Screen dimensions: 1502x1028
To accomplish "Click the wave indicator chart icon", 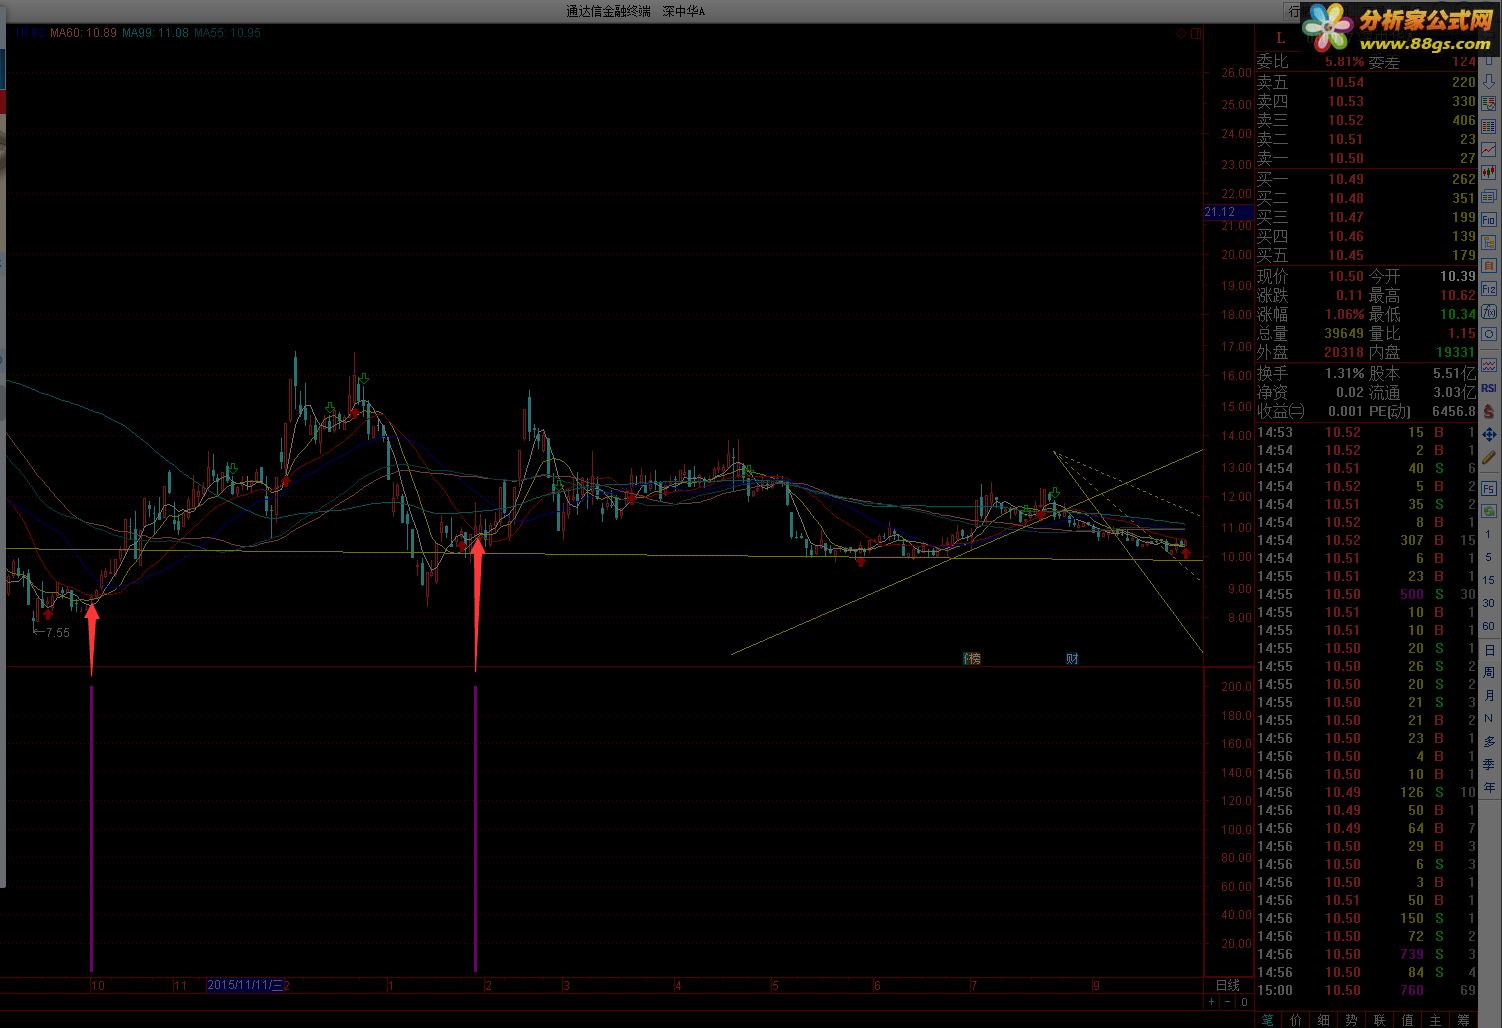I will pyautogui.click(x=1489, y=365).
